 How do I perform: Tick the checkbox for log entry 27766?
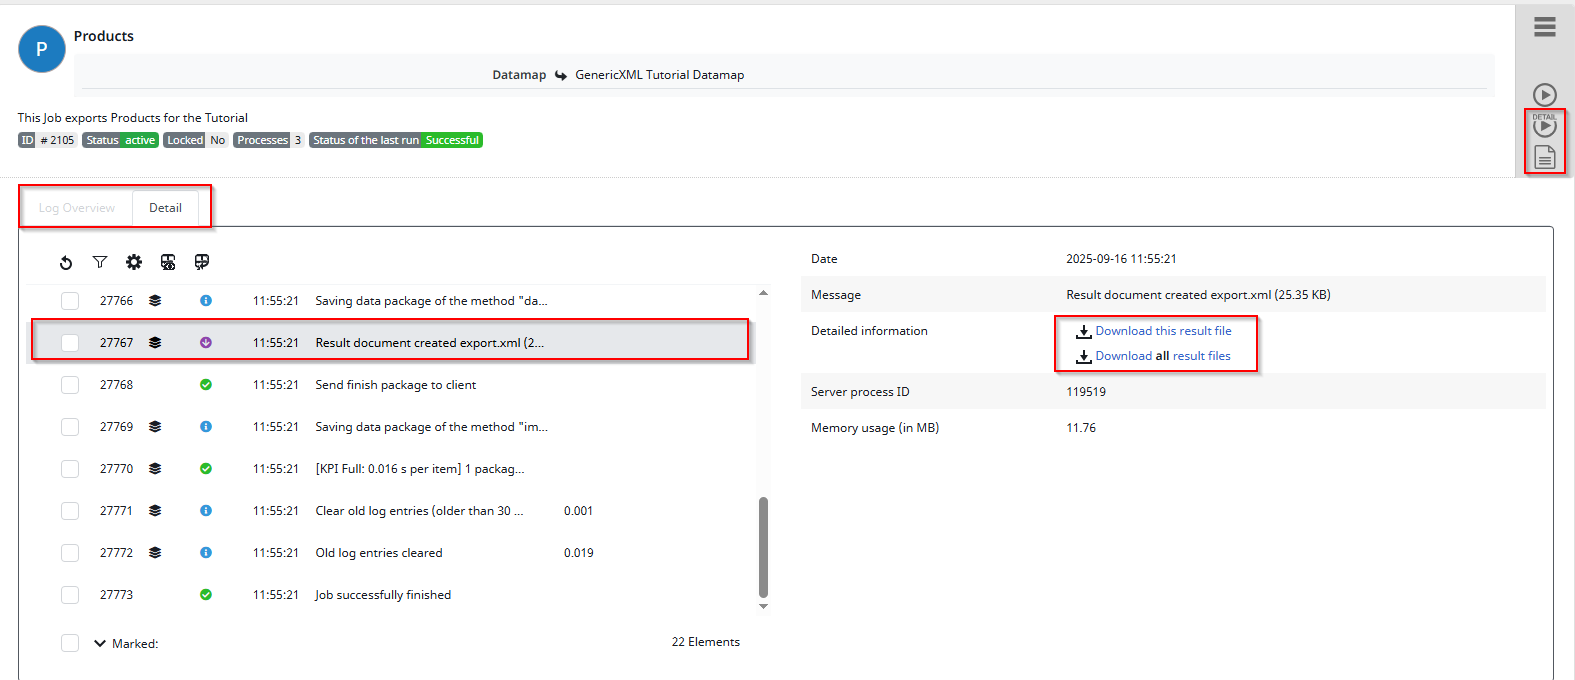coord(70,301)
